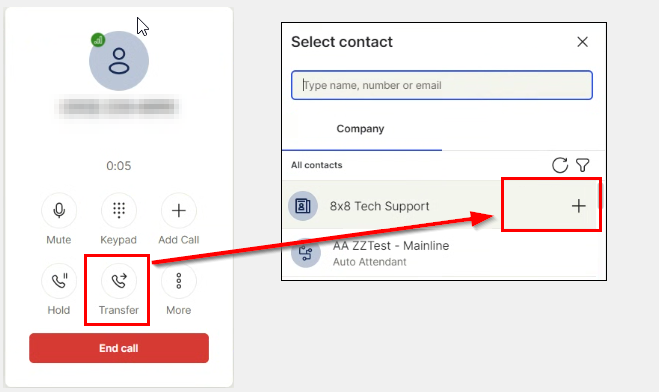Click the red End call button
Image resolution: width=659 pixels, height=392 pixels.
(x=119, y=348)
